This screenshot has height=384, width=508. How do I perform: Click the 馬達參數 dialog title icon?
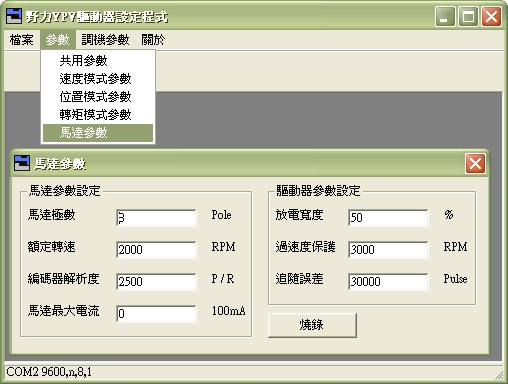tap(22, 163)
